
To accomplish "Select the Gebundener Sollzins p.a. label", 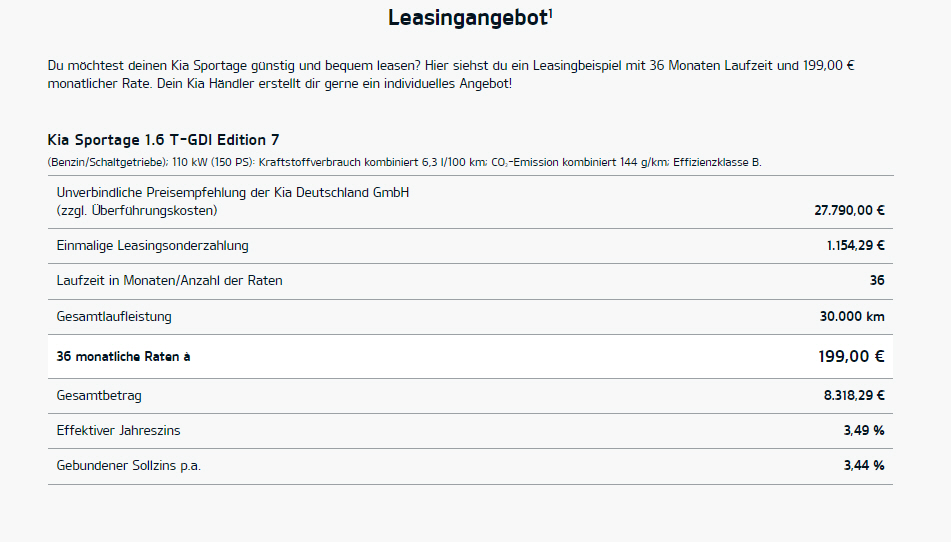I will click(x=129, y=466).
